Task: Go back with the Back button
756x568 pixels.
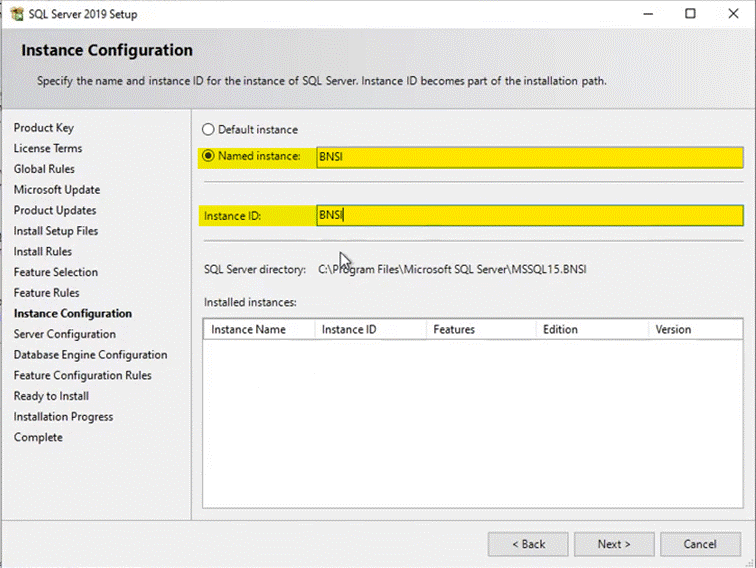Action: tap(528, 544)
